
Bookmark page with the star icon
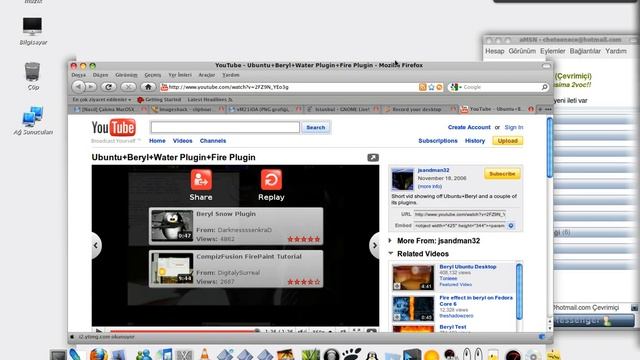tap(431, 87)
